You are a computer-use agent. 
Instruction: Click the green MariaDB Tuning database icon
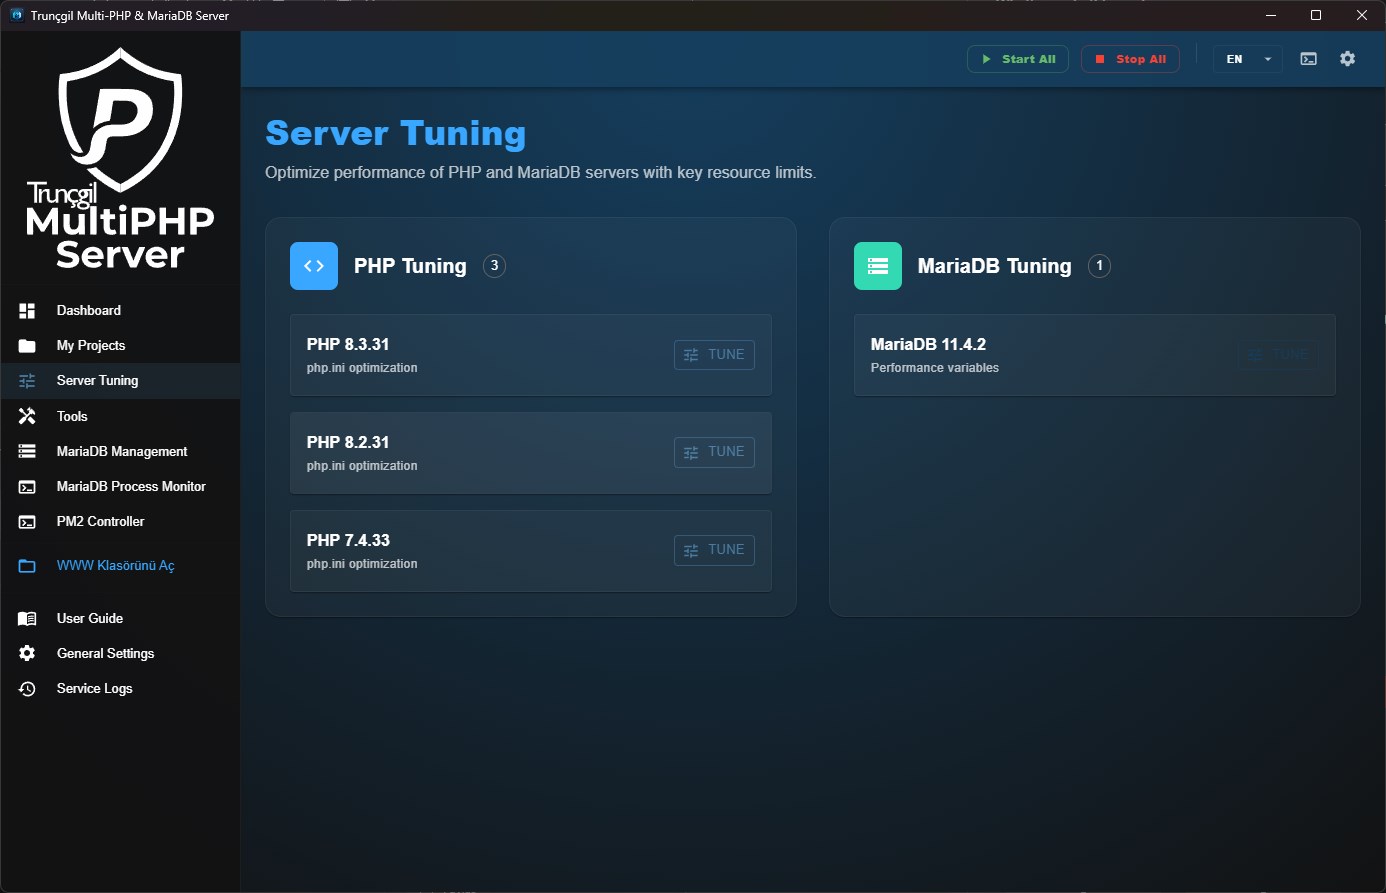pos(878,266)
